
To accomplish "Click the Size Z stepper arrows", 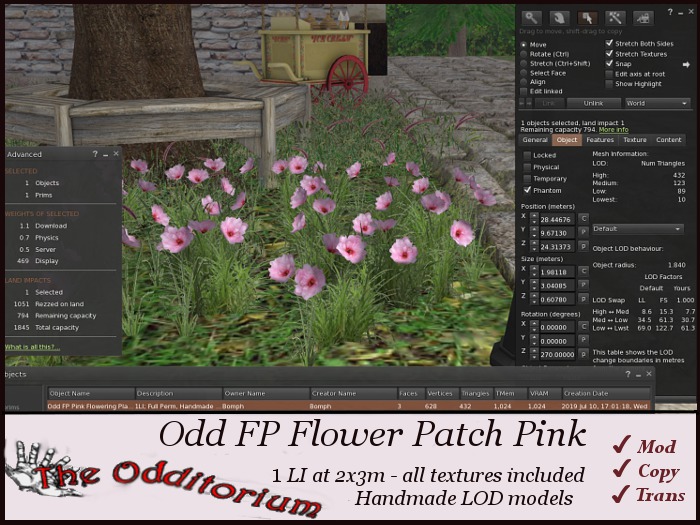I will (534, 299).
